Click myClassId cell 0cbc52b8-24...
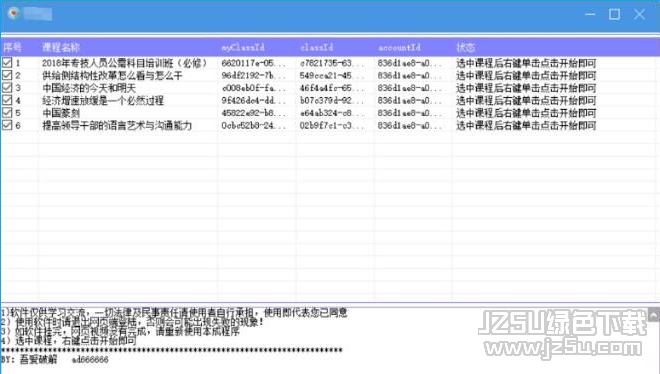660x374 pixels. click(x=253, y=125)
